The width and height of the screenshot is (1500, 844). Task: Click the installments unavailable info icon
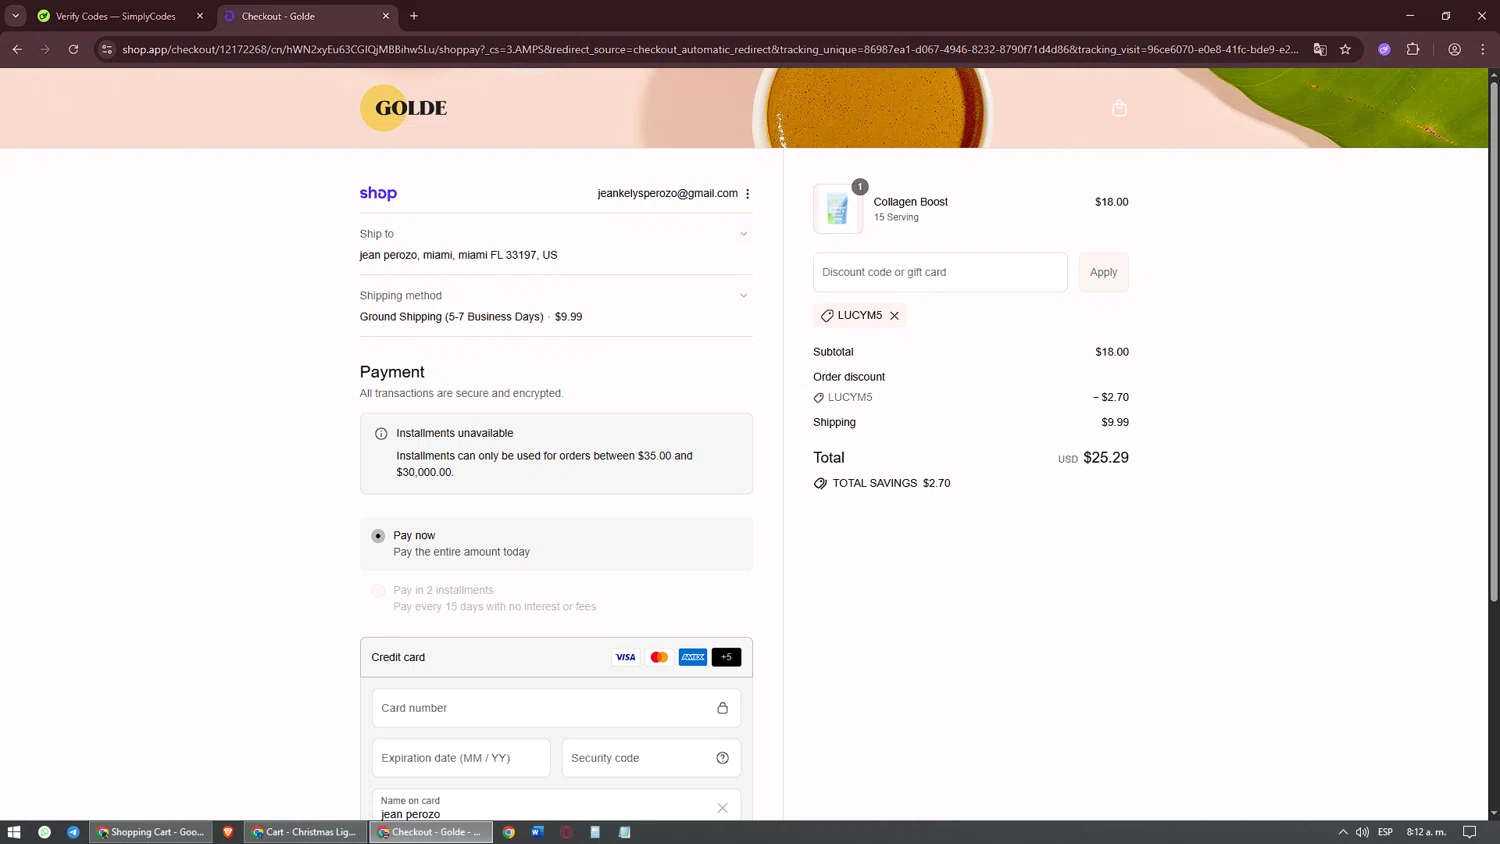pos(381,434)
